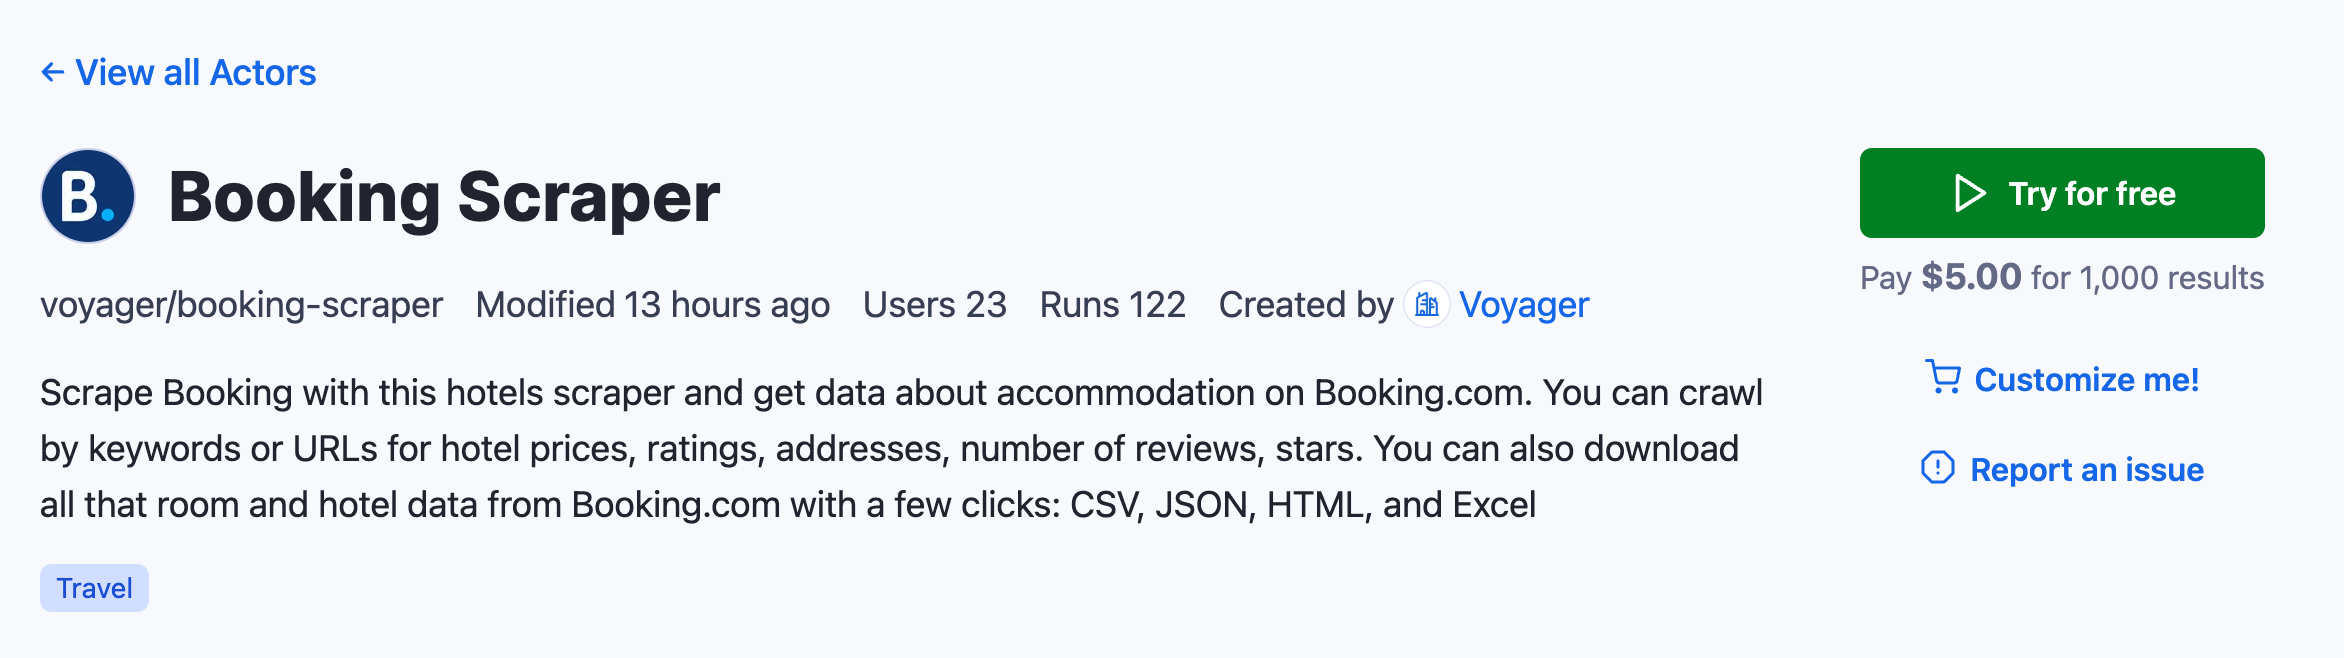Open View all Actors
Screen dimensions: 2344x658
[x=197, y=71]
